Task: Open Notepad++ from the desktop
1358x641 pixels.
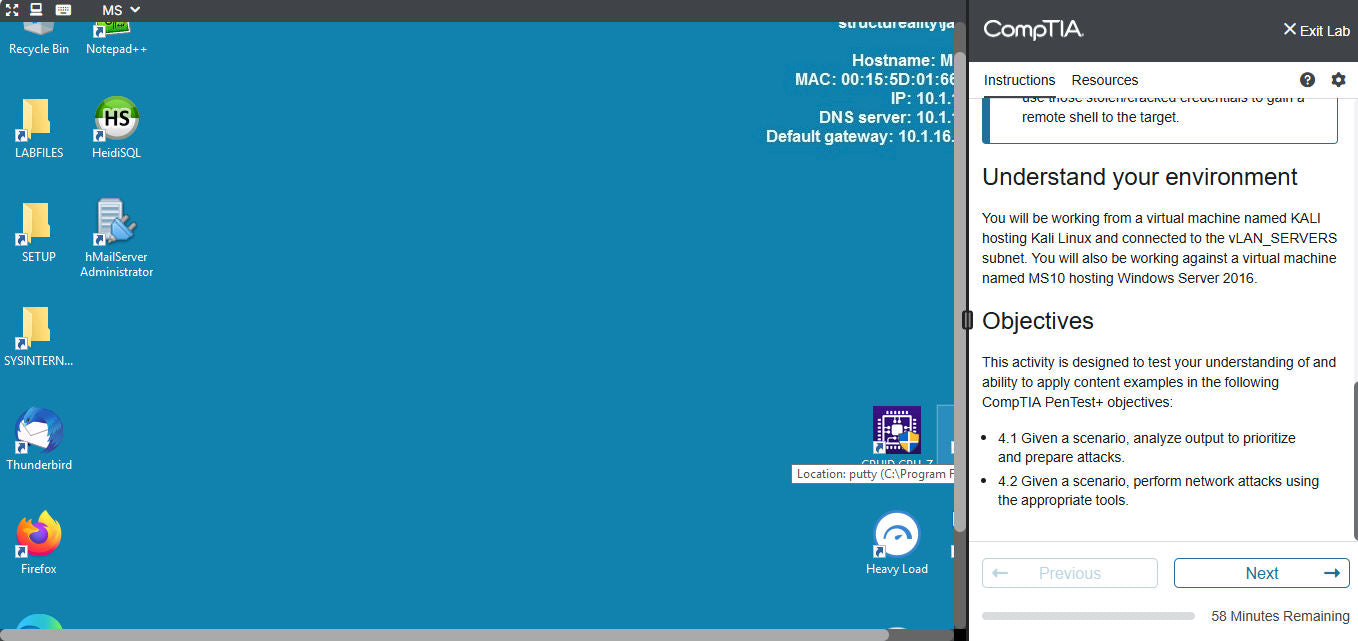Action: pyautogui.click(x=115, y=28)
